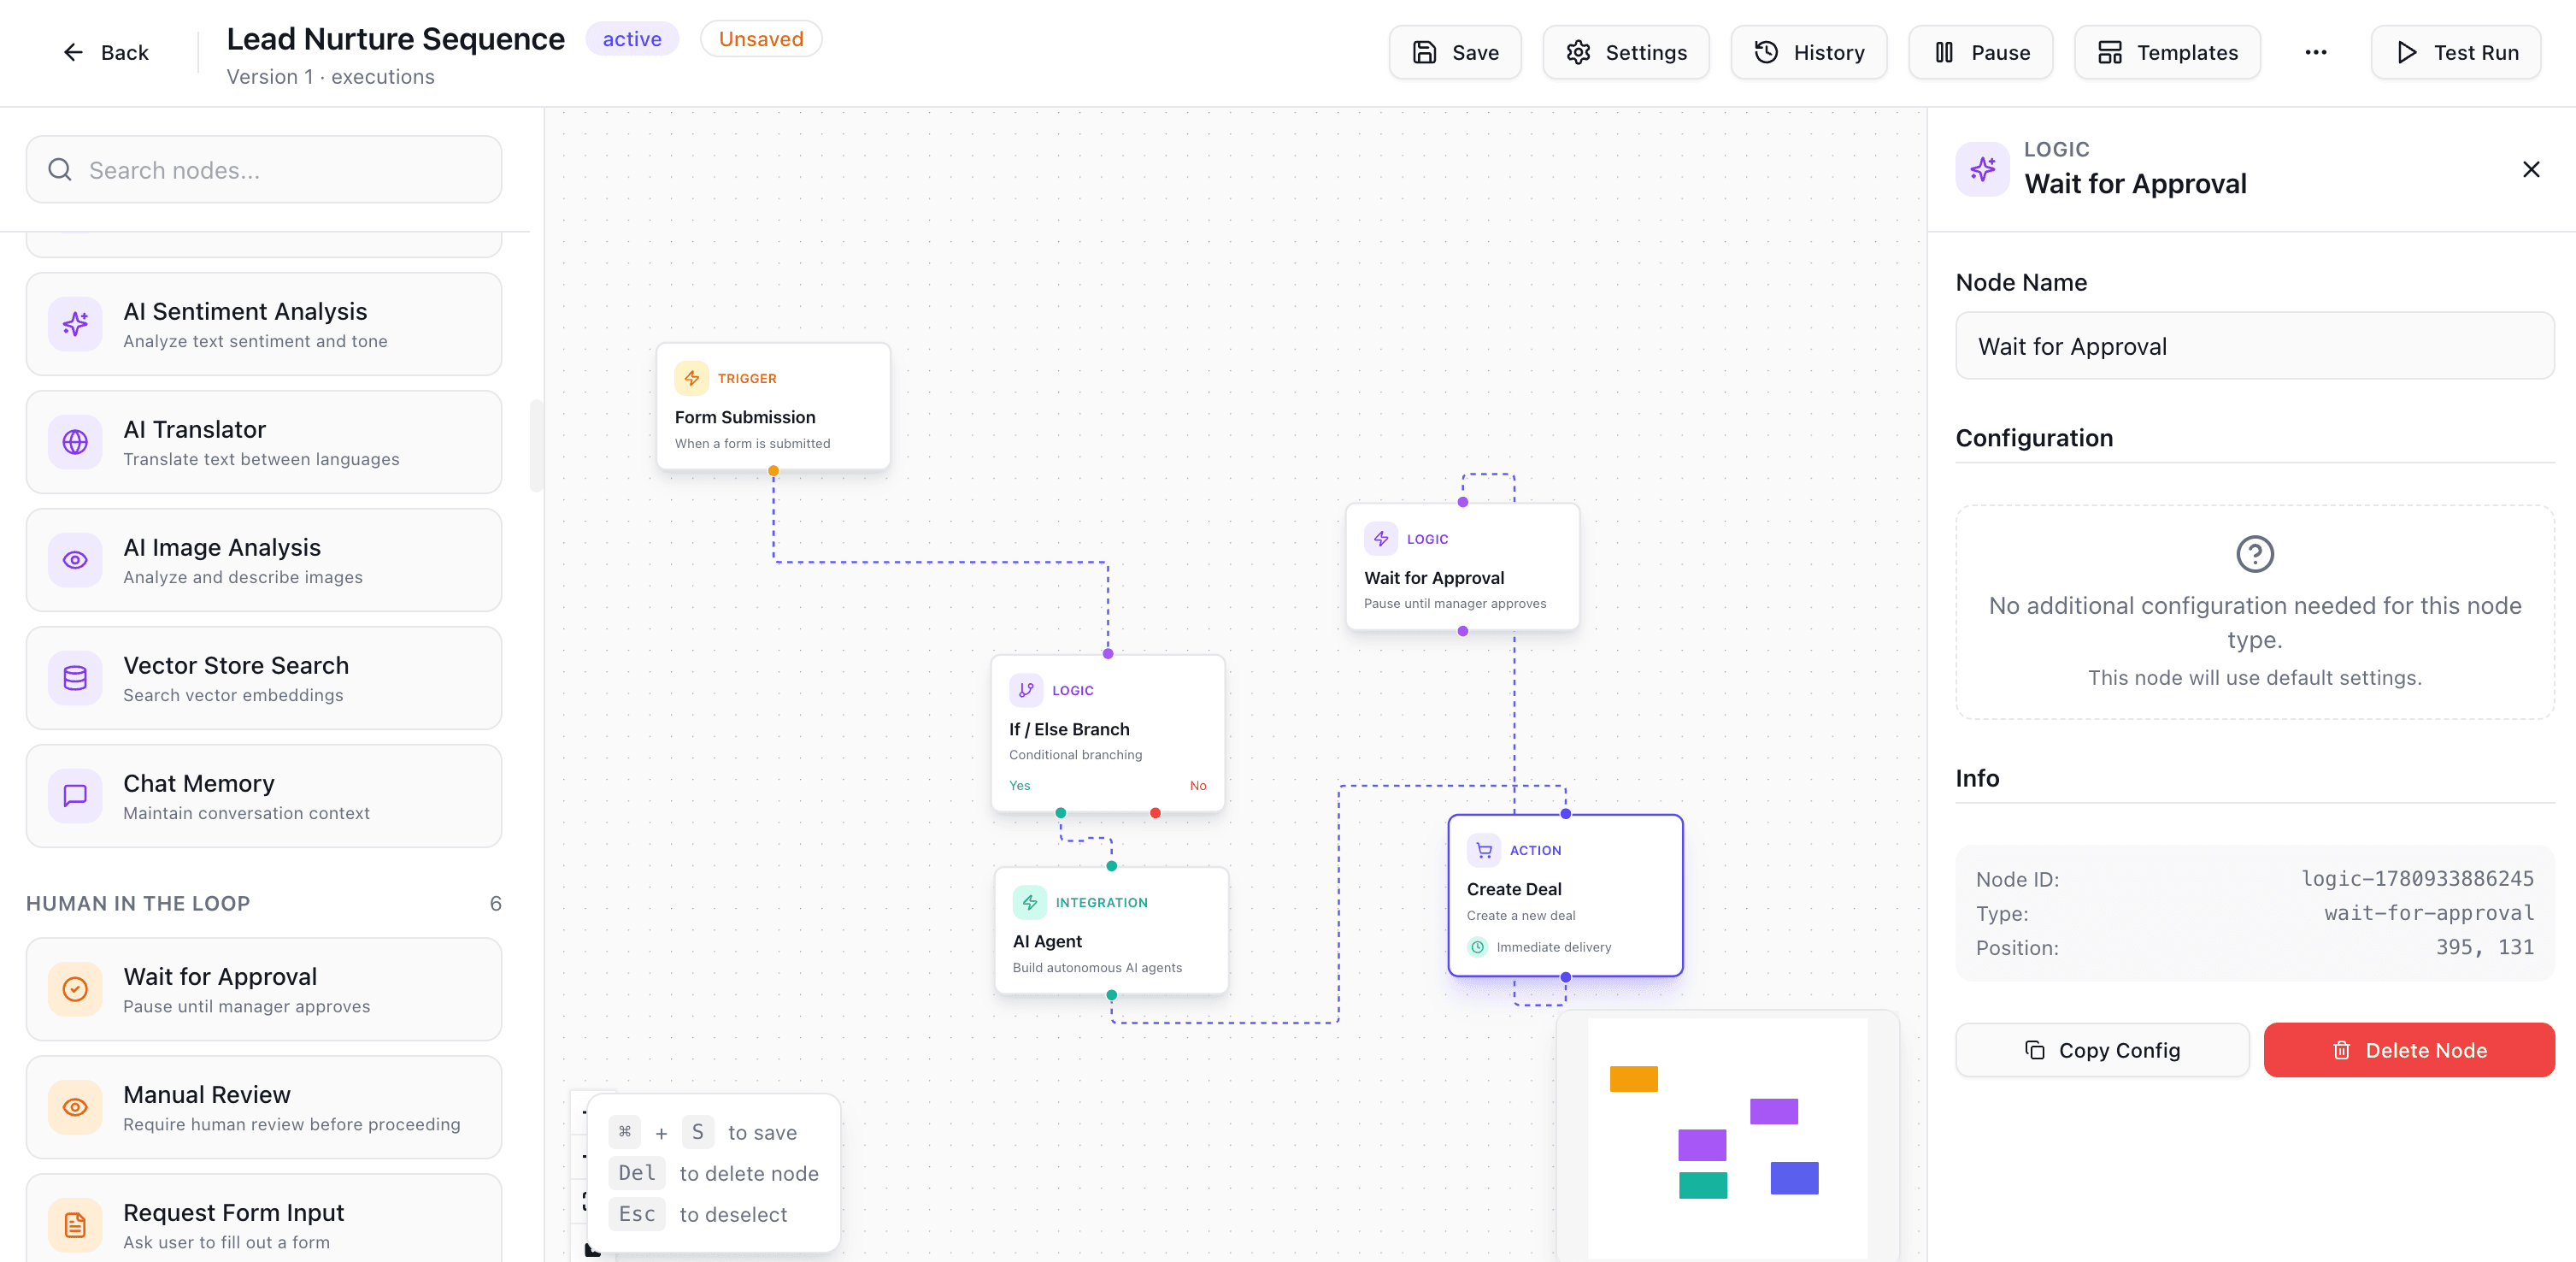2576x1262 pixels.
Task: Click the Chat Memory speech bubble icon
Action: coord(75,796)
